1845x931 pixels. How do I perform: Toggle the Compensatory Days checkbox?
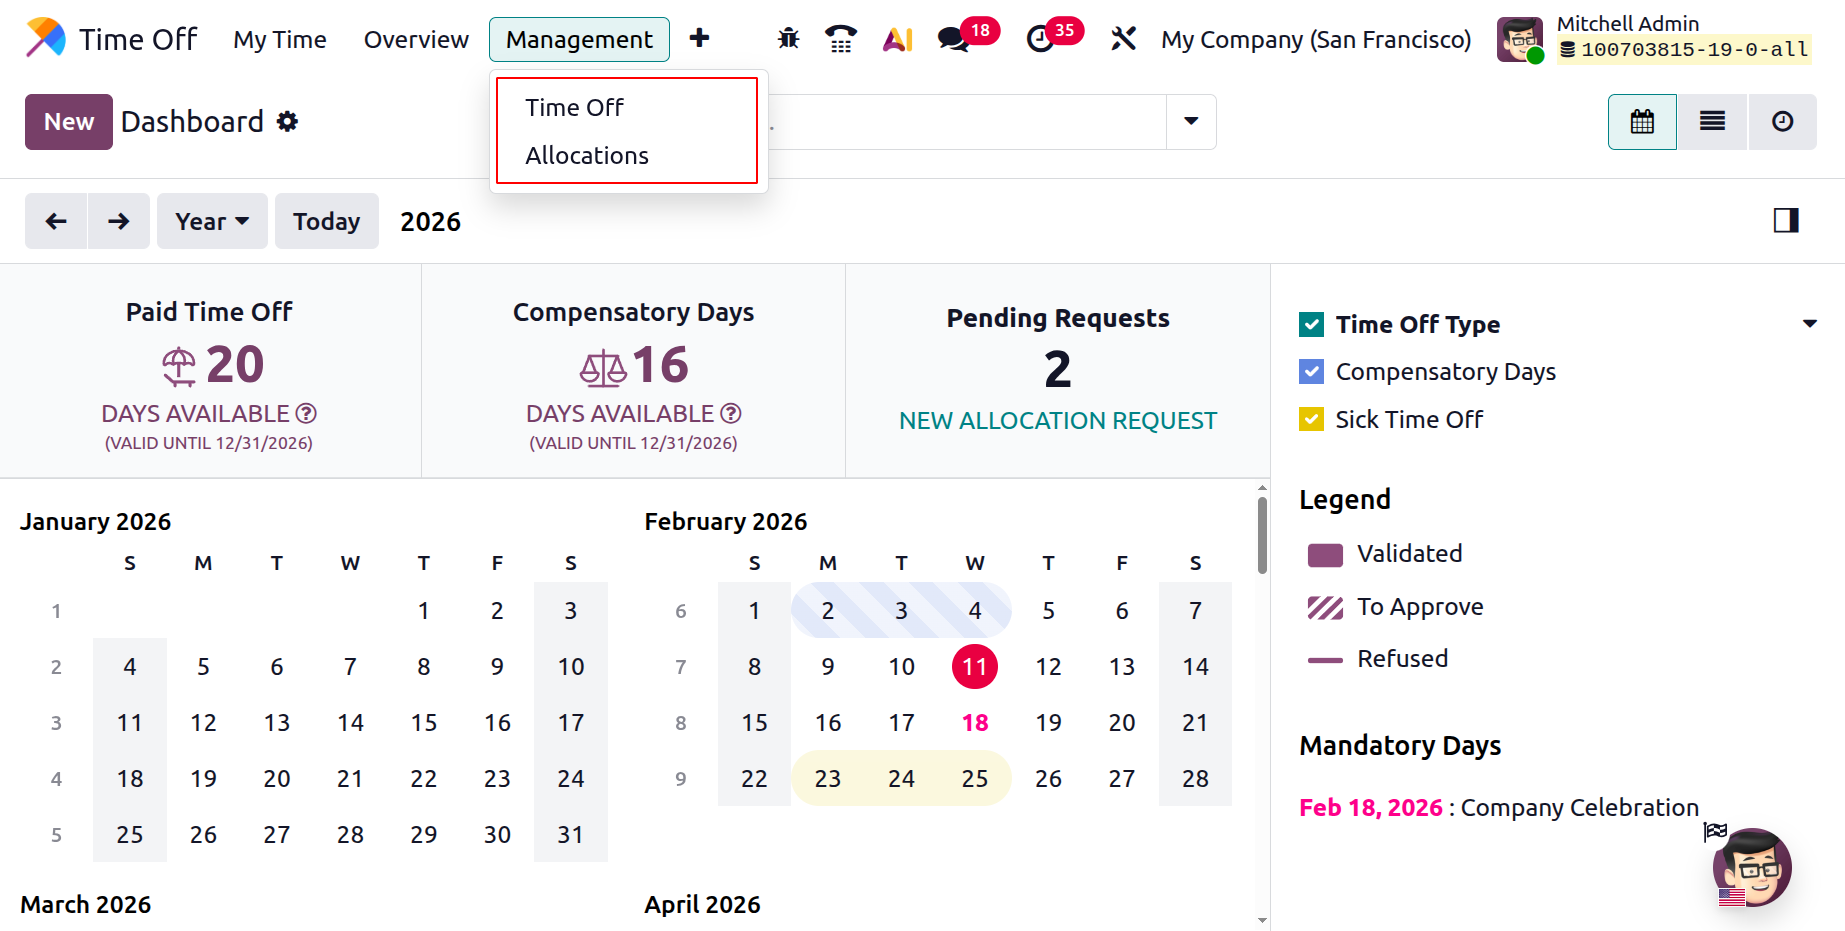click(x=1311, y=372)
